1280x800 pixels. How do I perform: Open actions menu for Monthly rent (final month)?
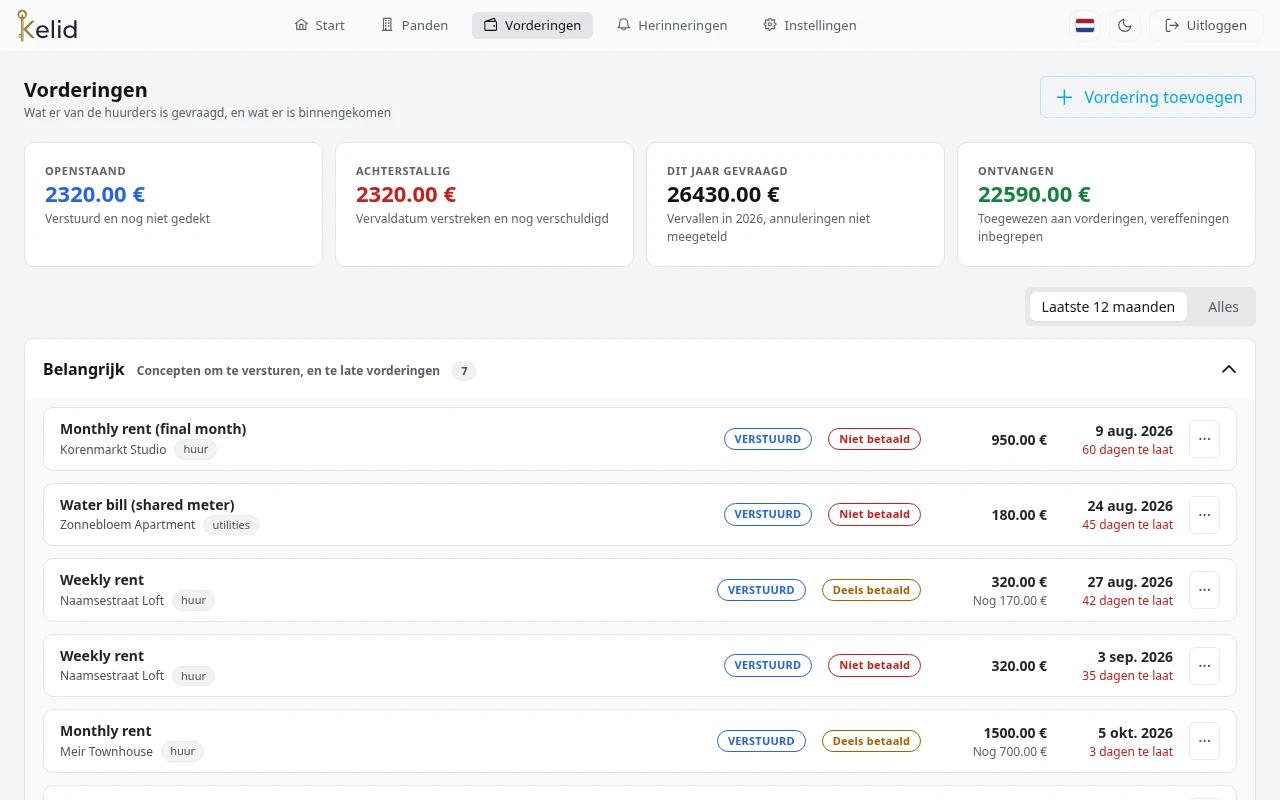(x=1204, y=439)
